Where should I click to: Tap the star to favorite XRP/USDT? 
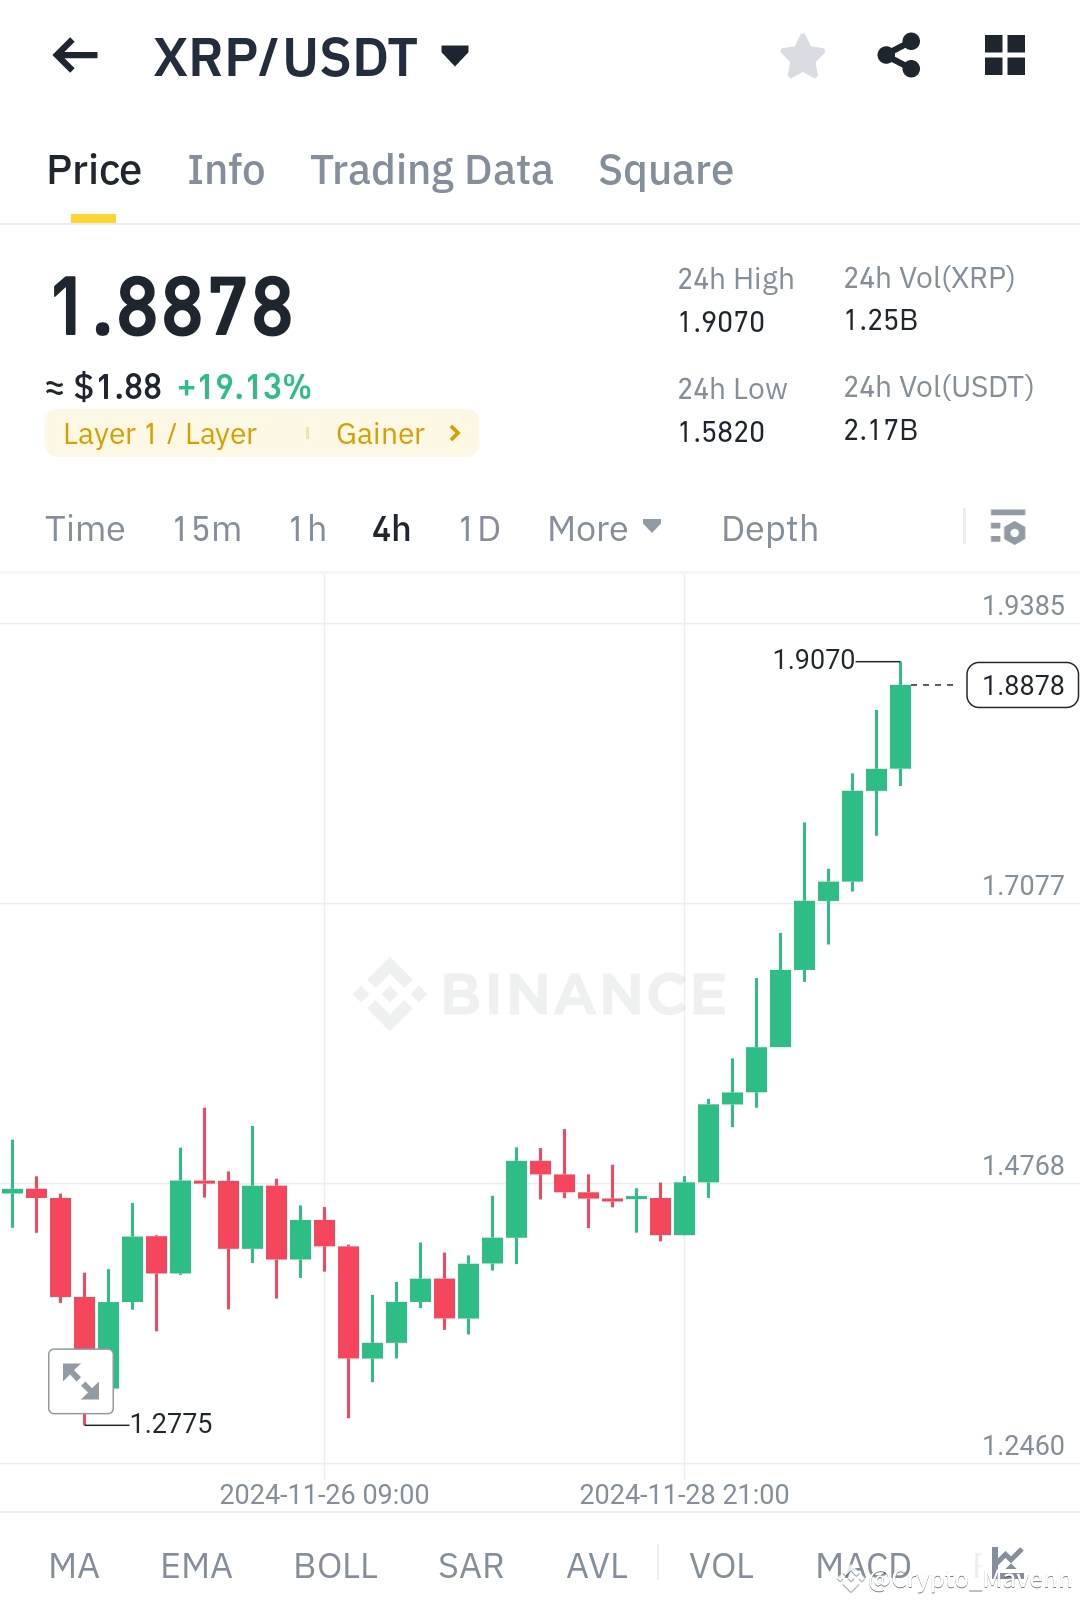[x=803, y=57]
